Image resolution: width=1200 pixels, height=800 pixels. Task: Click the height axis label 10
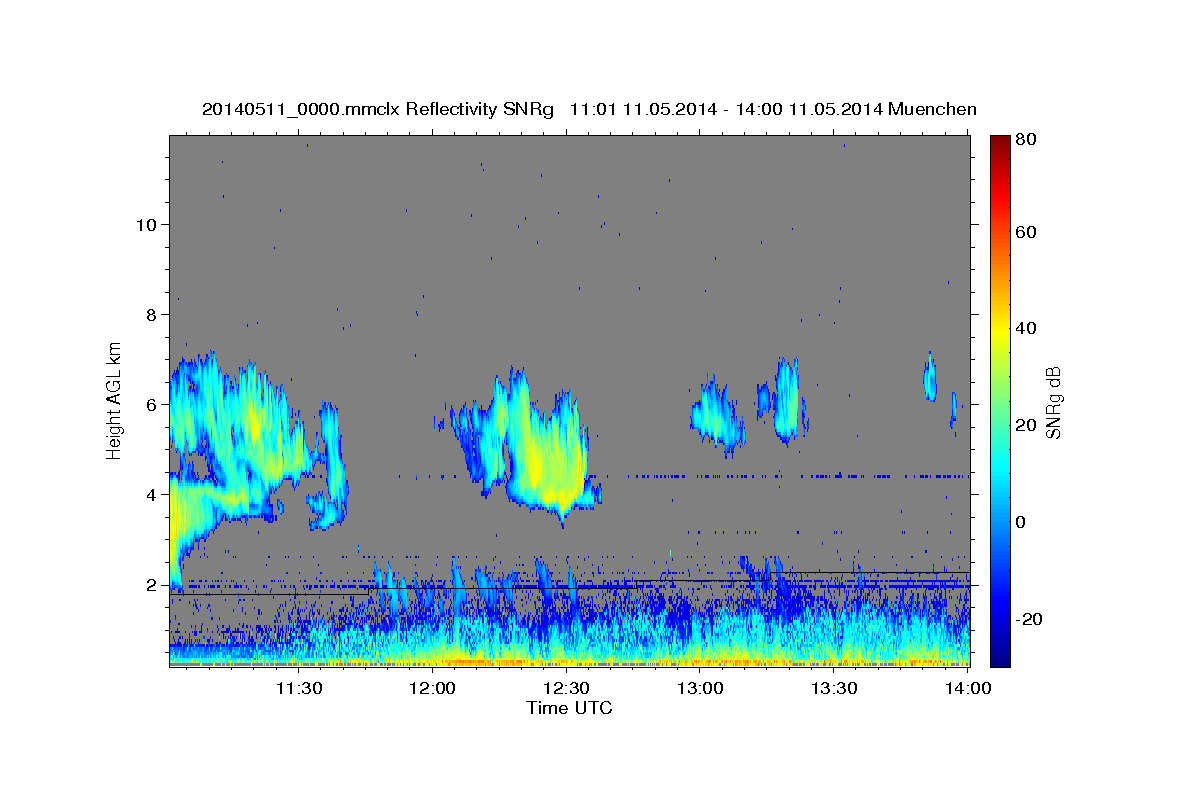coord(146,224)
